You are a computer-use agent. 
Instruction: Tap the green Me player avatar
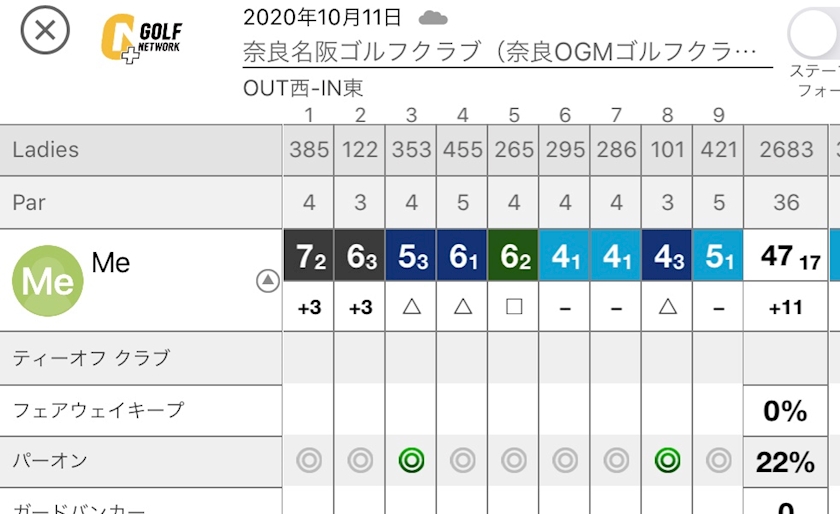48,280
